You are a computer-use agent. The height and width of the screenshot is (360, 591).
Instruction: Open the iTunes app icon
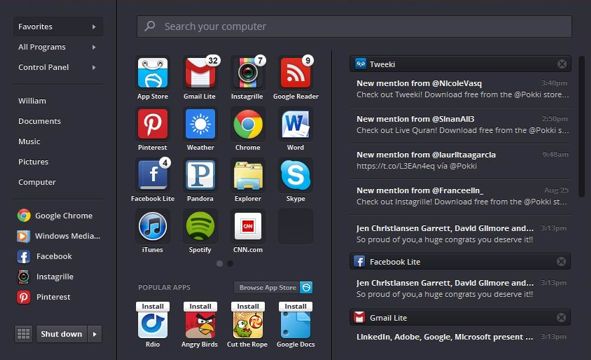tap(153, 226)
